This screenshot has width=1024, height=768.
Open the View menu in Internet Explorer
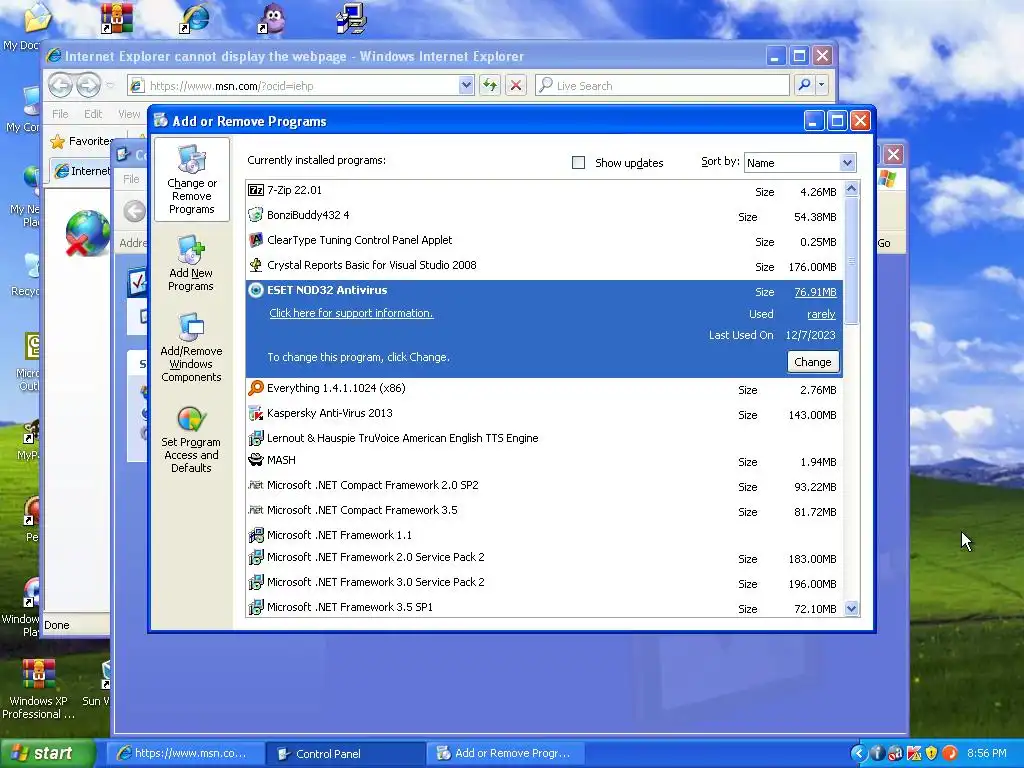tap(129, 114)
